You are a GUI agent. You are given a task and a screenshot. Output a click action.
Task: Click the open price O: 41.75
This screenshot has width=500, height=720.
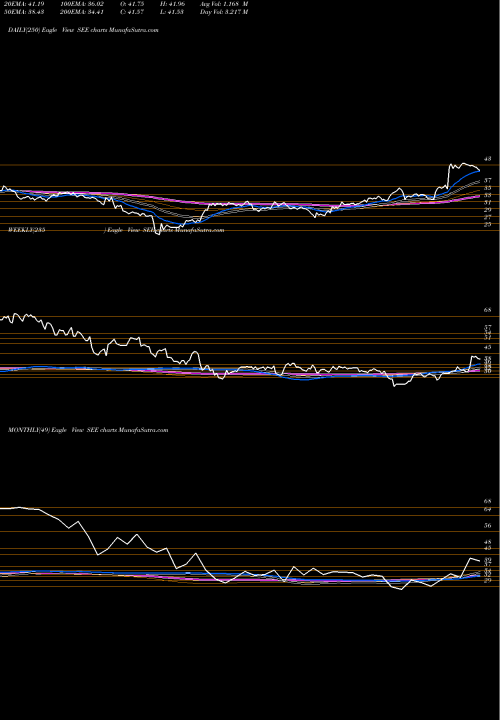tap(134, 4)
